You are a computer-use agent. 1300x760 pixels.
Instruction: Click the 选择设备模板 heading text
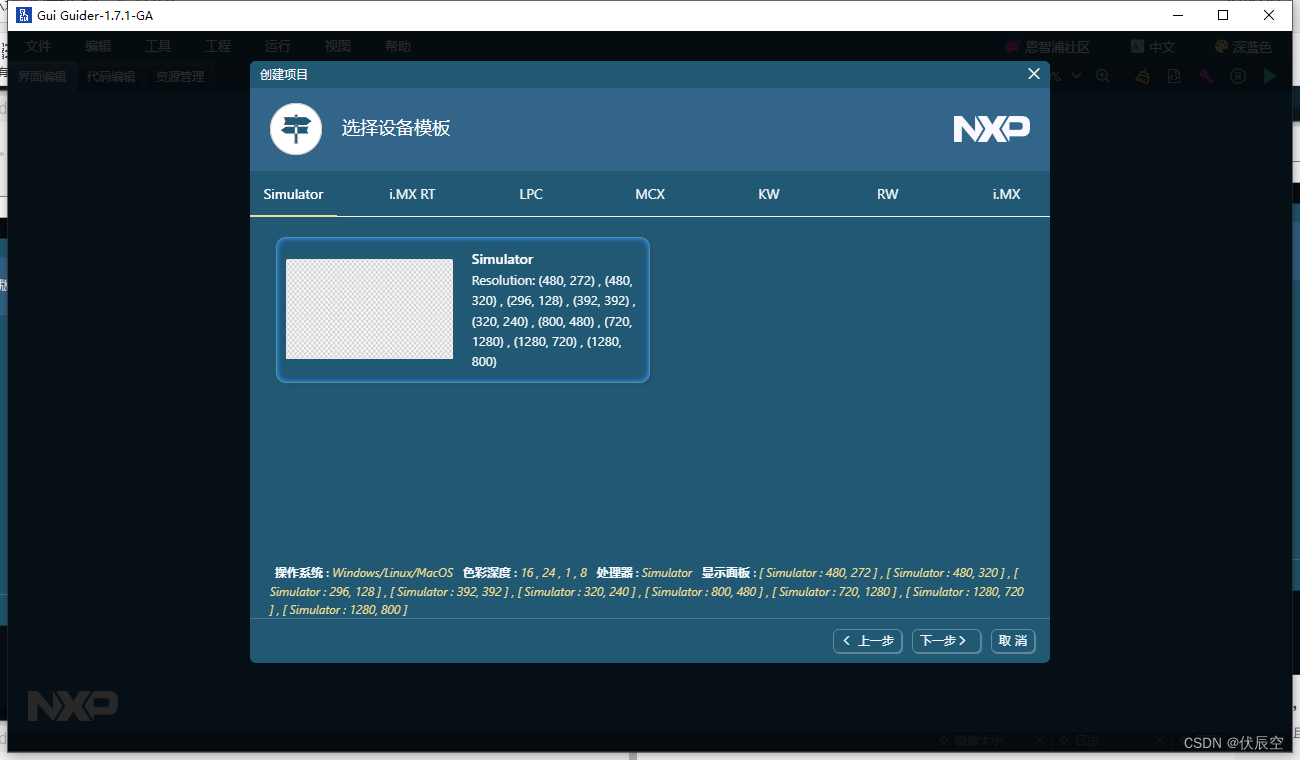point(396,128)
